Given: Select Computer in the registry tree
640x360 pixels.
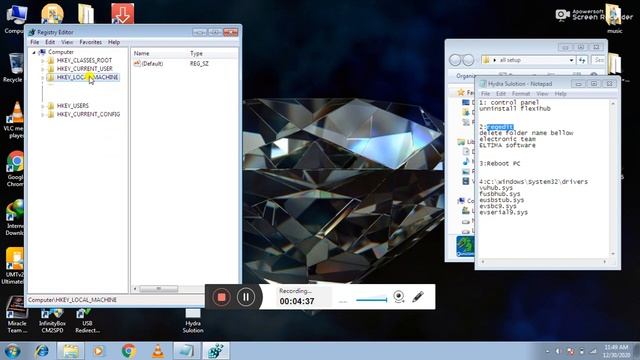Looking at the screenshot, I should (61, 52).
